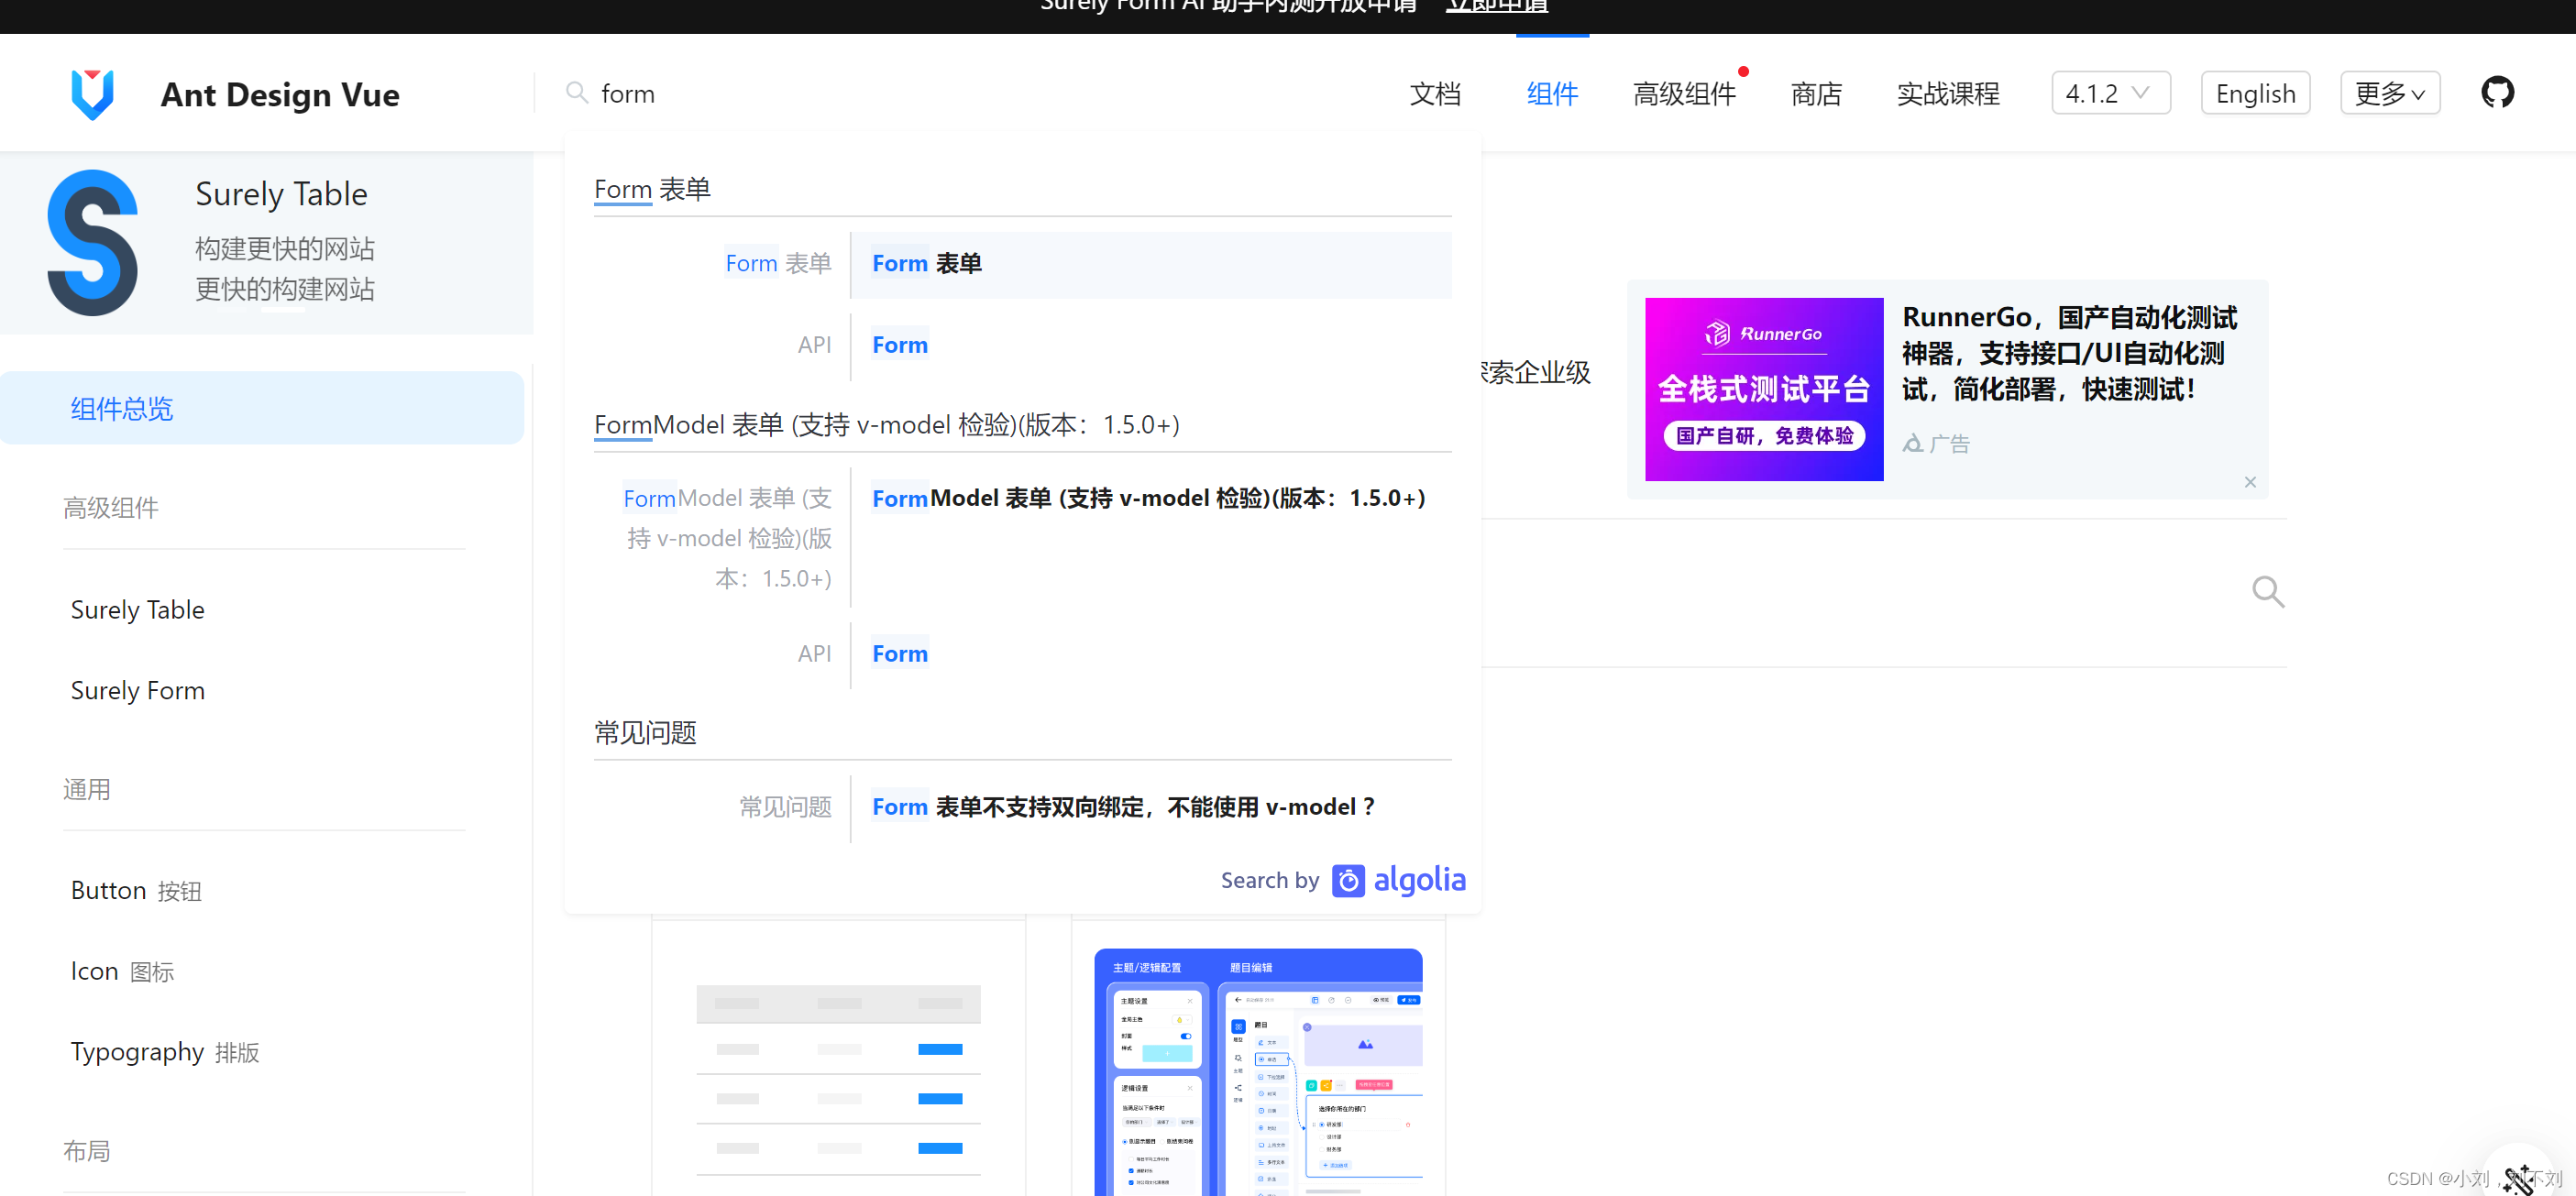Viewport: 2576px width, 1196px height.
Task: Click the 立即申请 banner link
Action: pyautogui.click(x=1495, y=6)
